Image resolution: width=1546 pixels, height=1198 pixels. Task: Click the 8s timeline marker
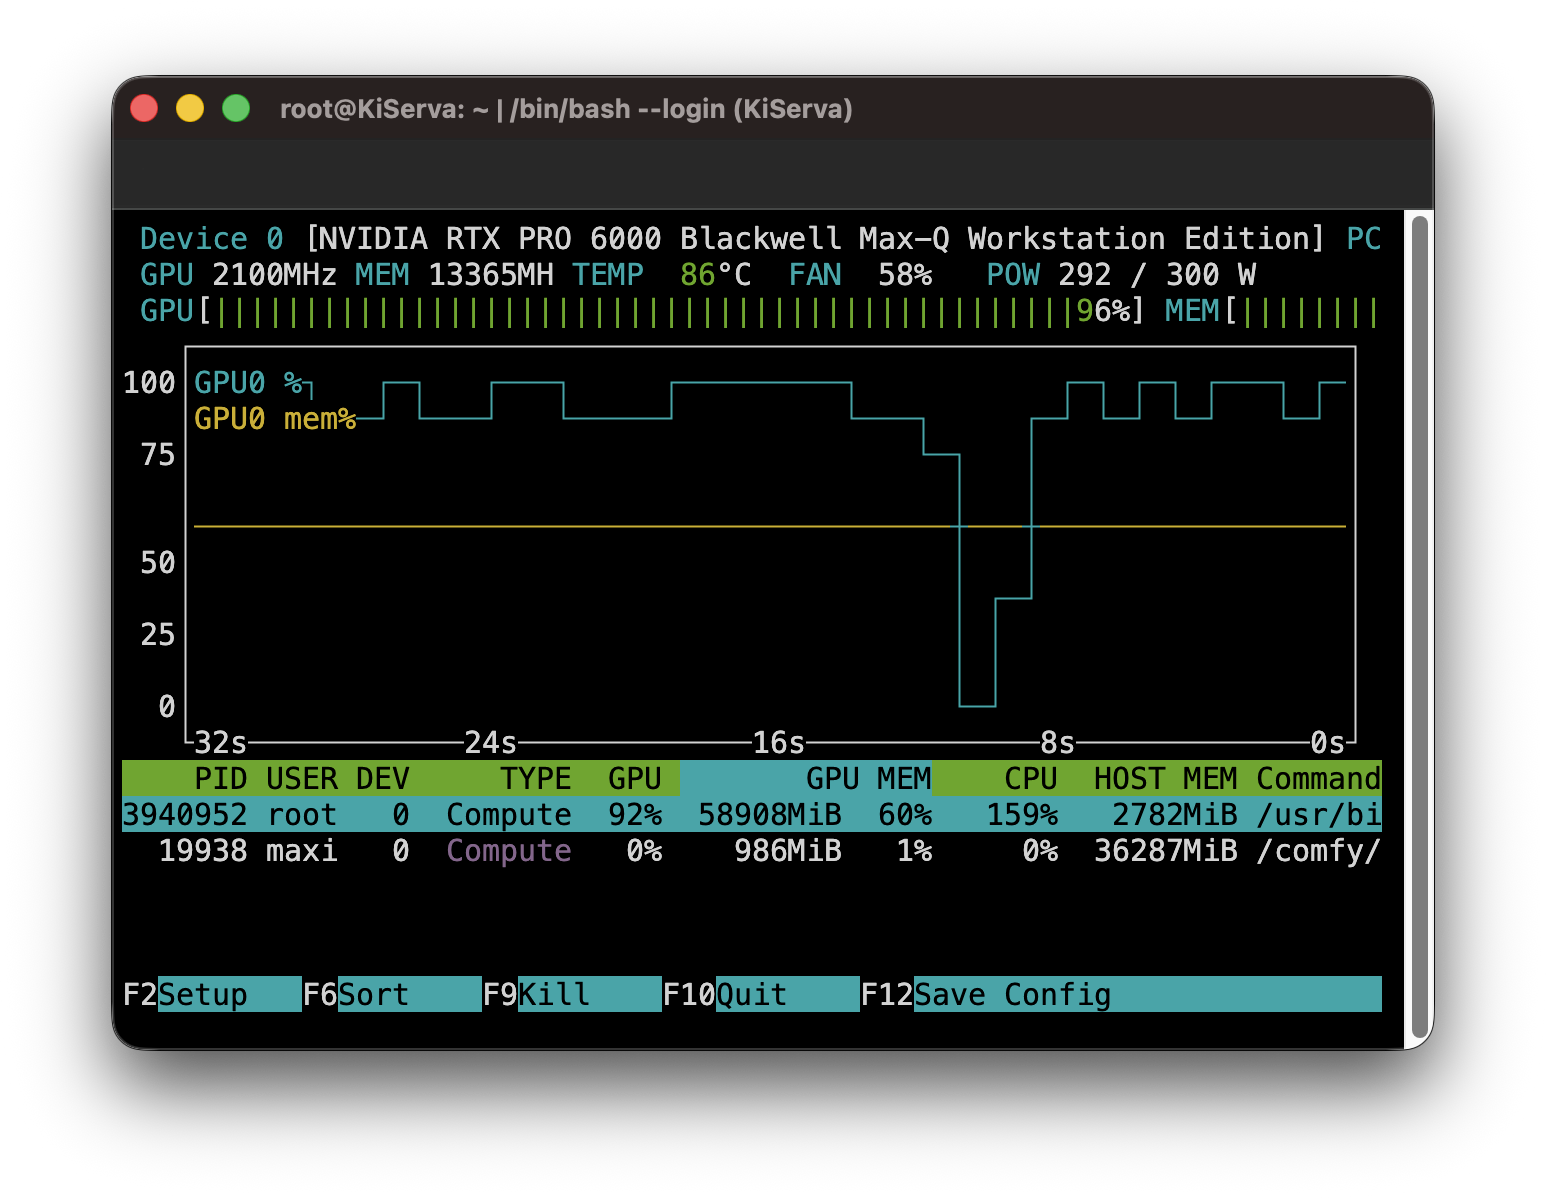[1057, 742]
